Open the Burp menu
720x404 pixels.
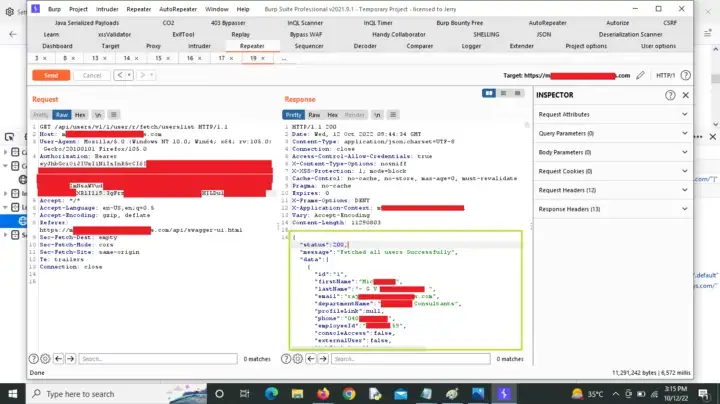click(x=54, y=9)
